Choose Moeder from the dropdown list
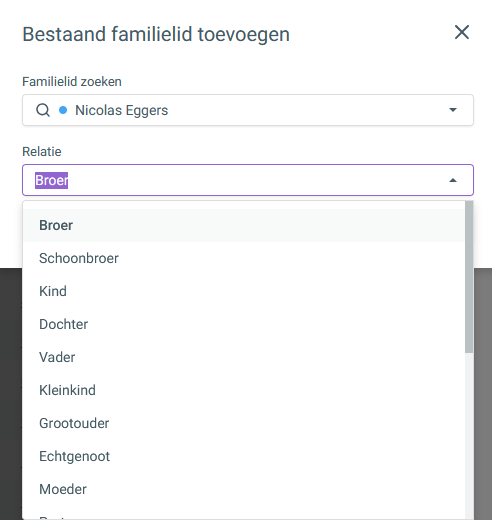Viewport: 492px width, 520px height. point(244,489)
